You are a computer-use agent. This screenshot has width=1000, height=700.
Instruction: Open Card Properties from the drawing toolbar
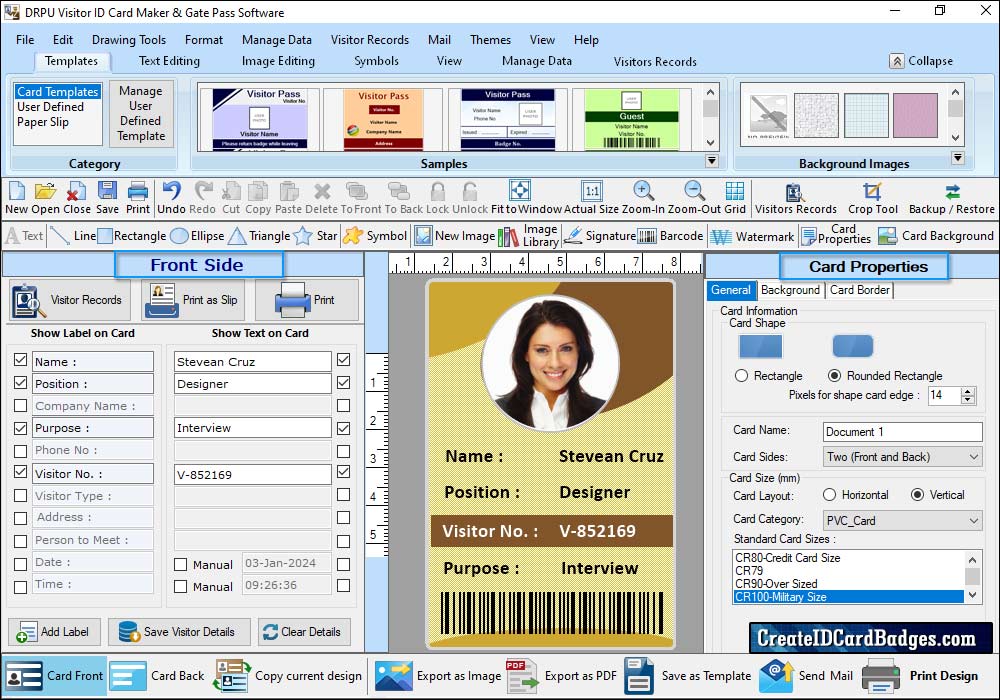[836, 235]
